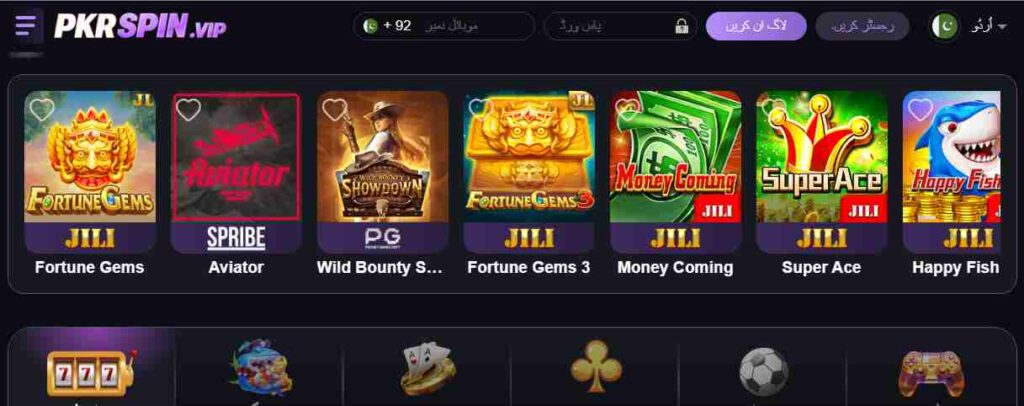Select the playing cards category icon
The height and width of the screenshot is (406, 1024).
pyautogui.click(x=428, y=369)
